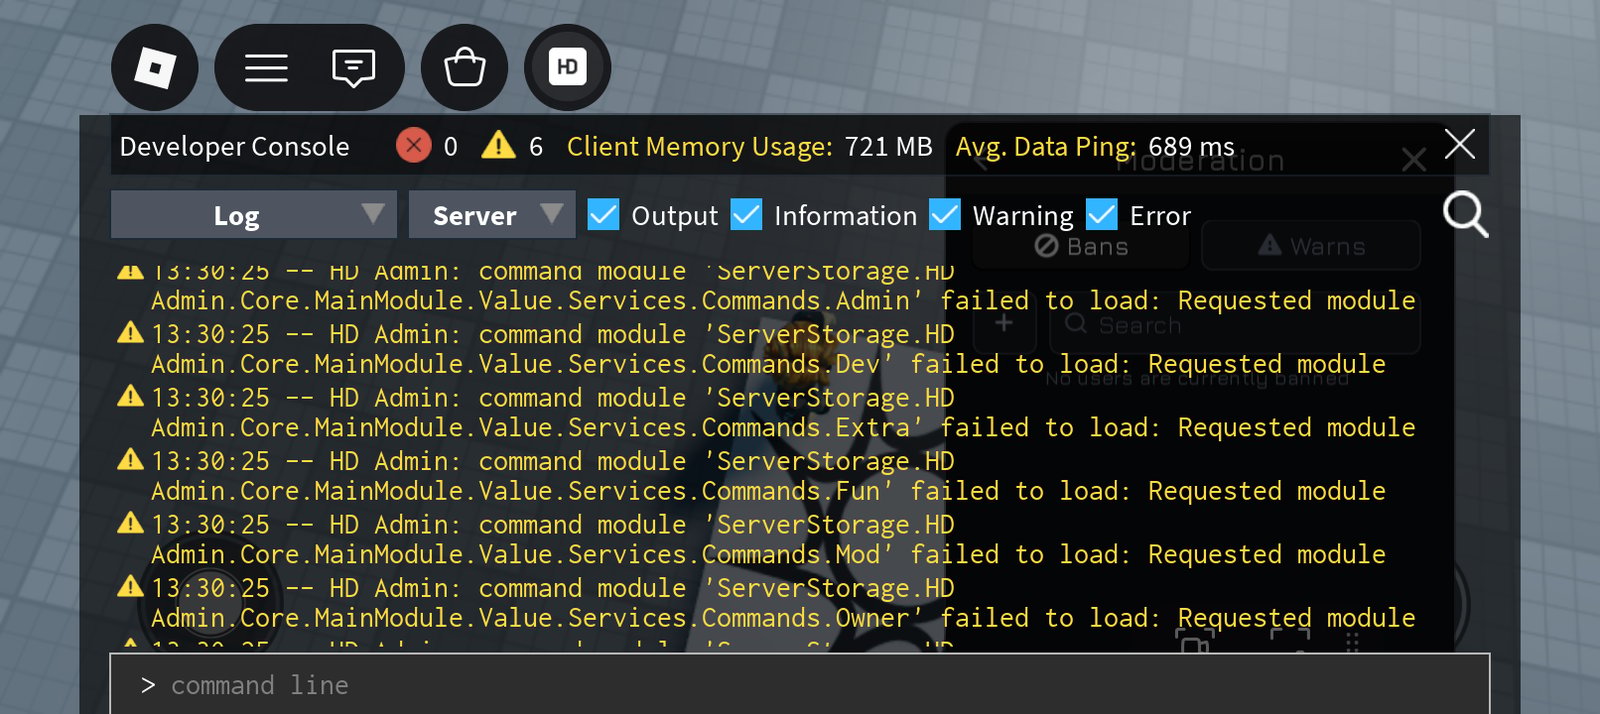This screenshot has height=714, width=1600.
Task: Select the Commands.Owner failed log entry
Action: coord(766,603)
